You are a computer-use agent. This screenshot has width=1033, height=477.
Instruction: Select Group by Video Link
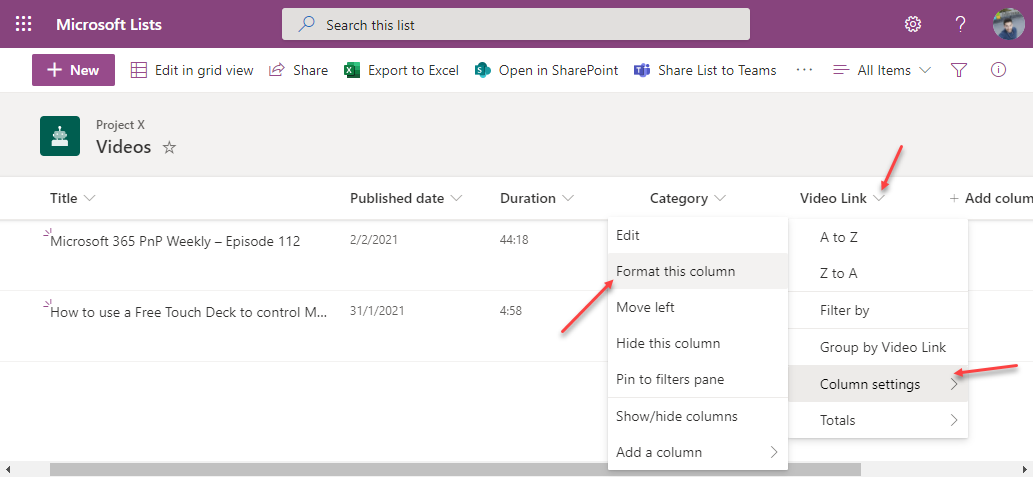click(882, 347)
